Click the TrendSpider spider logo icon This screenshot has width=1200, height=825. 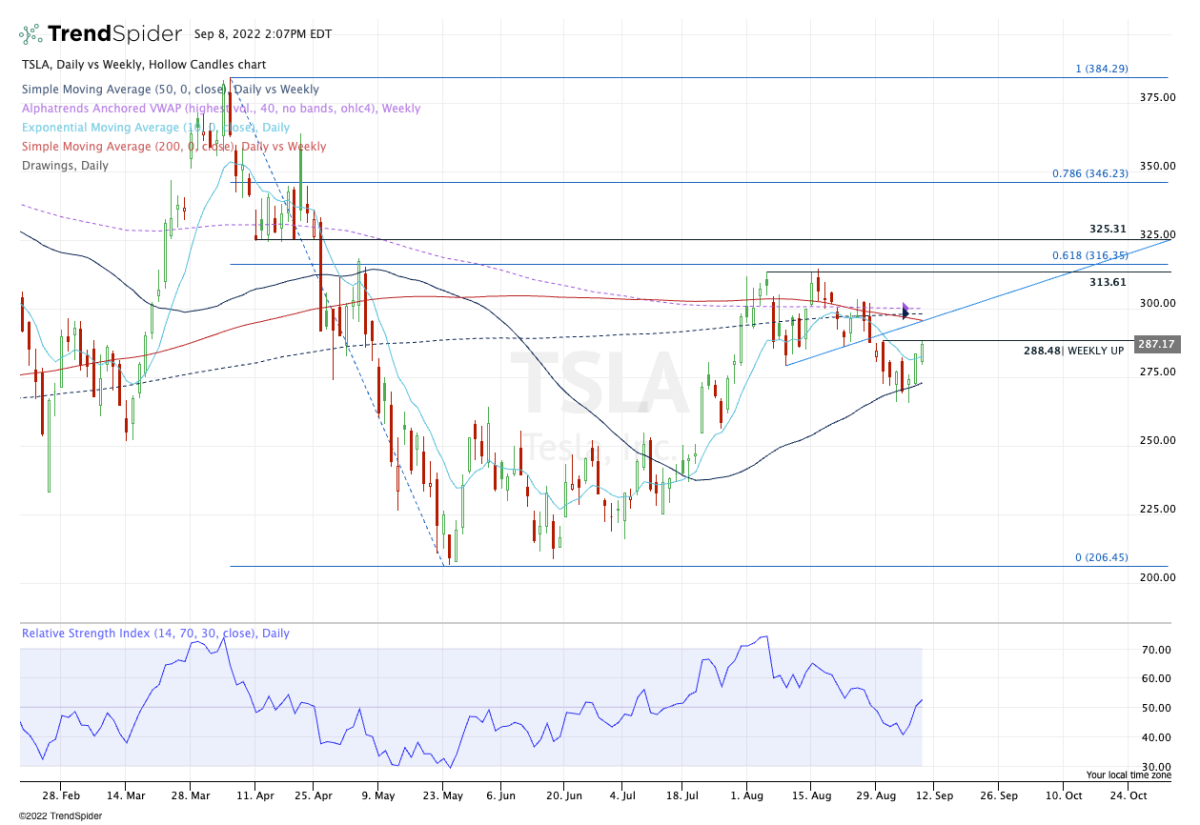point(32,34)
